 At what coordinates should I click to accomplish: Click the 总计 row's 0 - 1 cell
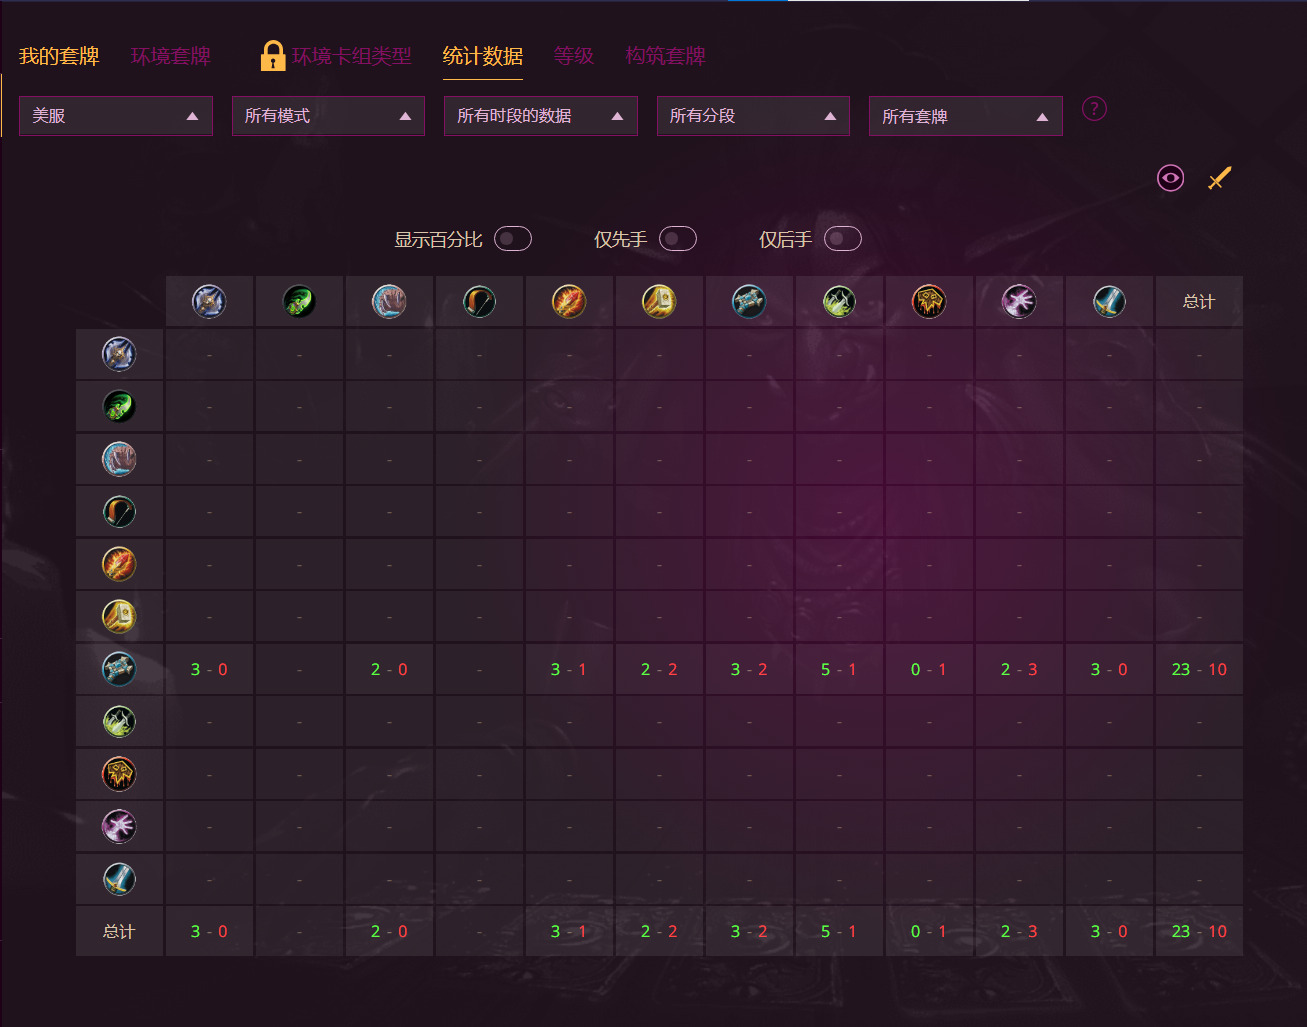point(929,931)
